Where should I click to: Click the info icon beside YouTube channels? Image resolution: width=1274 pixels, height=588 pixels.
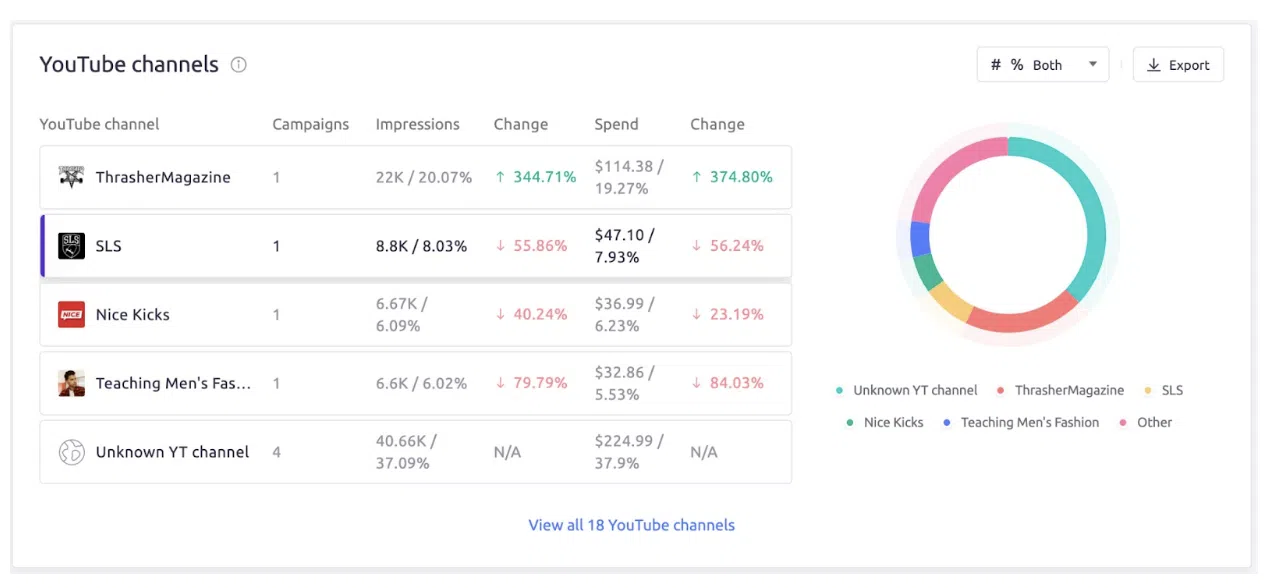(239, 65)
